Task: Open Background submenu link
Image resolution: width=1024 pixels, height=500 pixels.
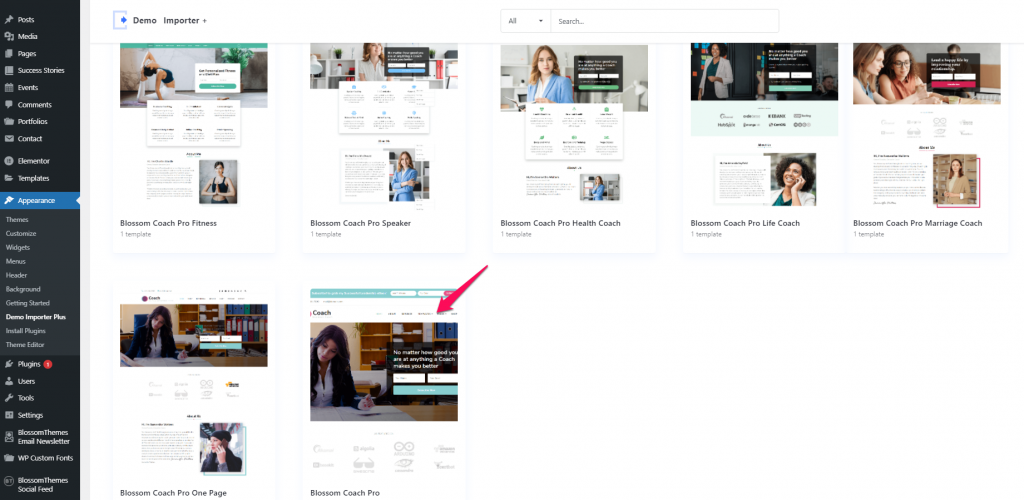Action: click(x=23, y=289)
